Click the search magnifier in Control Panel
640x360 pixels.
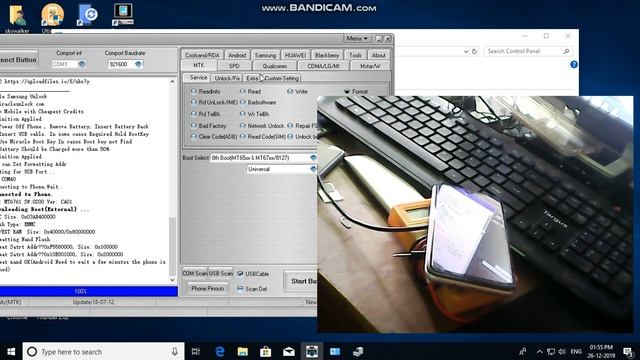point(567,51)
